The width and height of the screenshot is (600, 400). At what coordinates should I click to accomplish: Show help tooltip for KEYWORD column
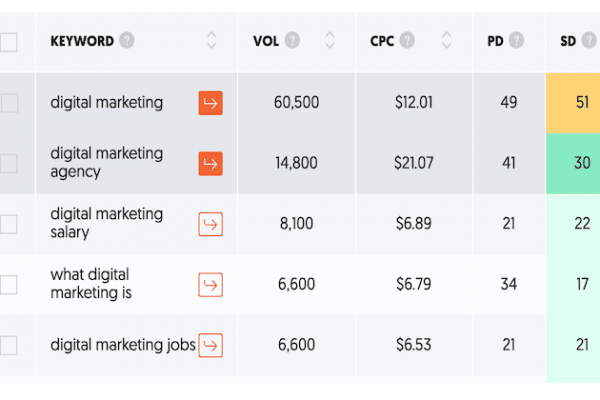pos(127,40)
